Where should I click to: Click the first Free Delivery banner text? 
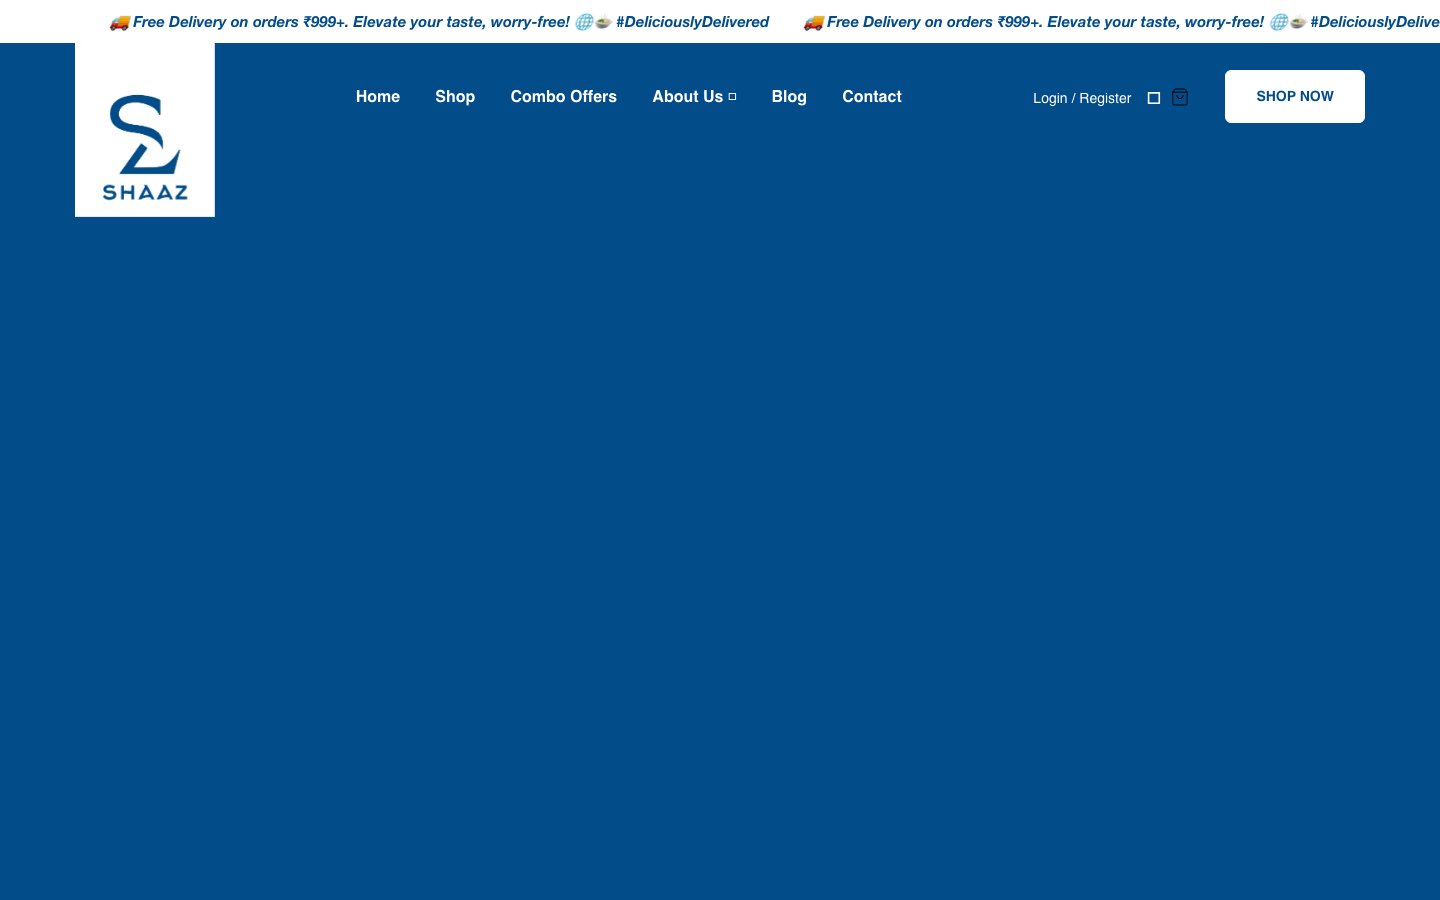coord(439,22)
